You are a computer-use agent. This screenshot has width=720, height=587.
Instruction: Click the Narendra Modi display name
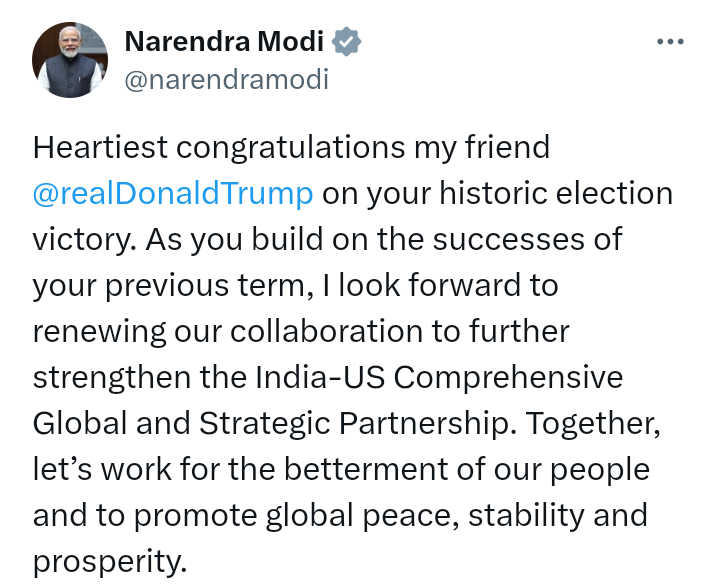[x=224, y=41]
